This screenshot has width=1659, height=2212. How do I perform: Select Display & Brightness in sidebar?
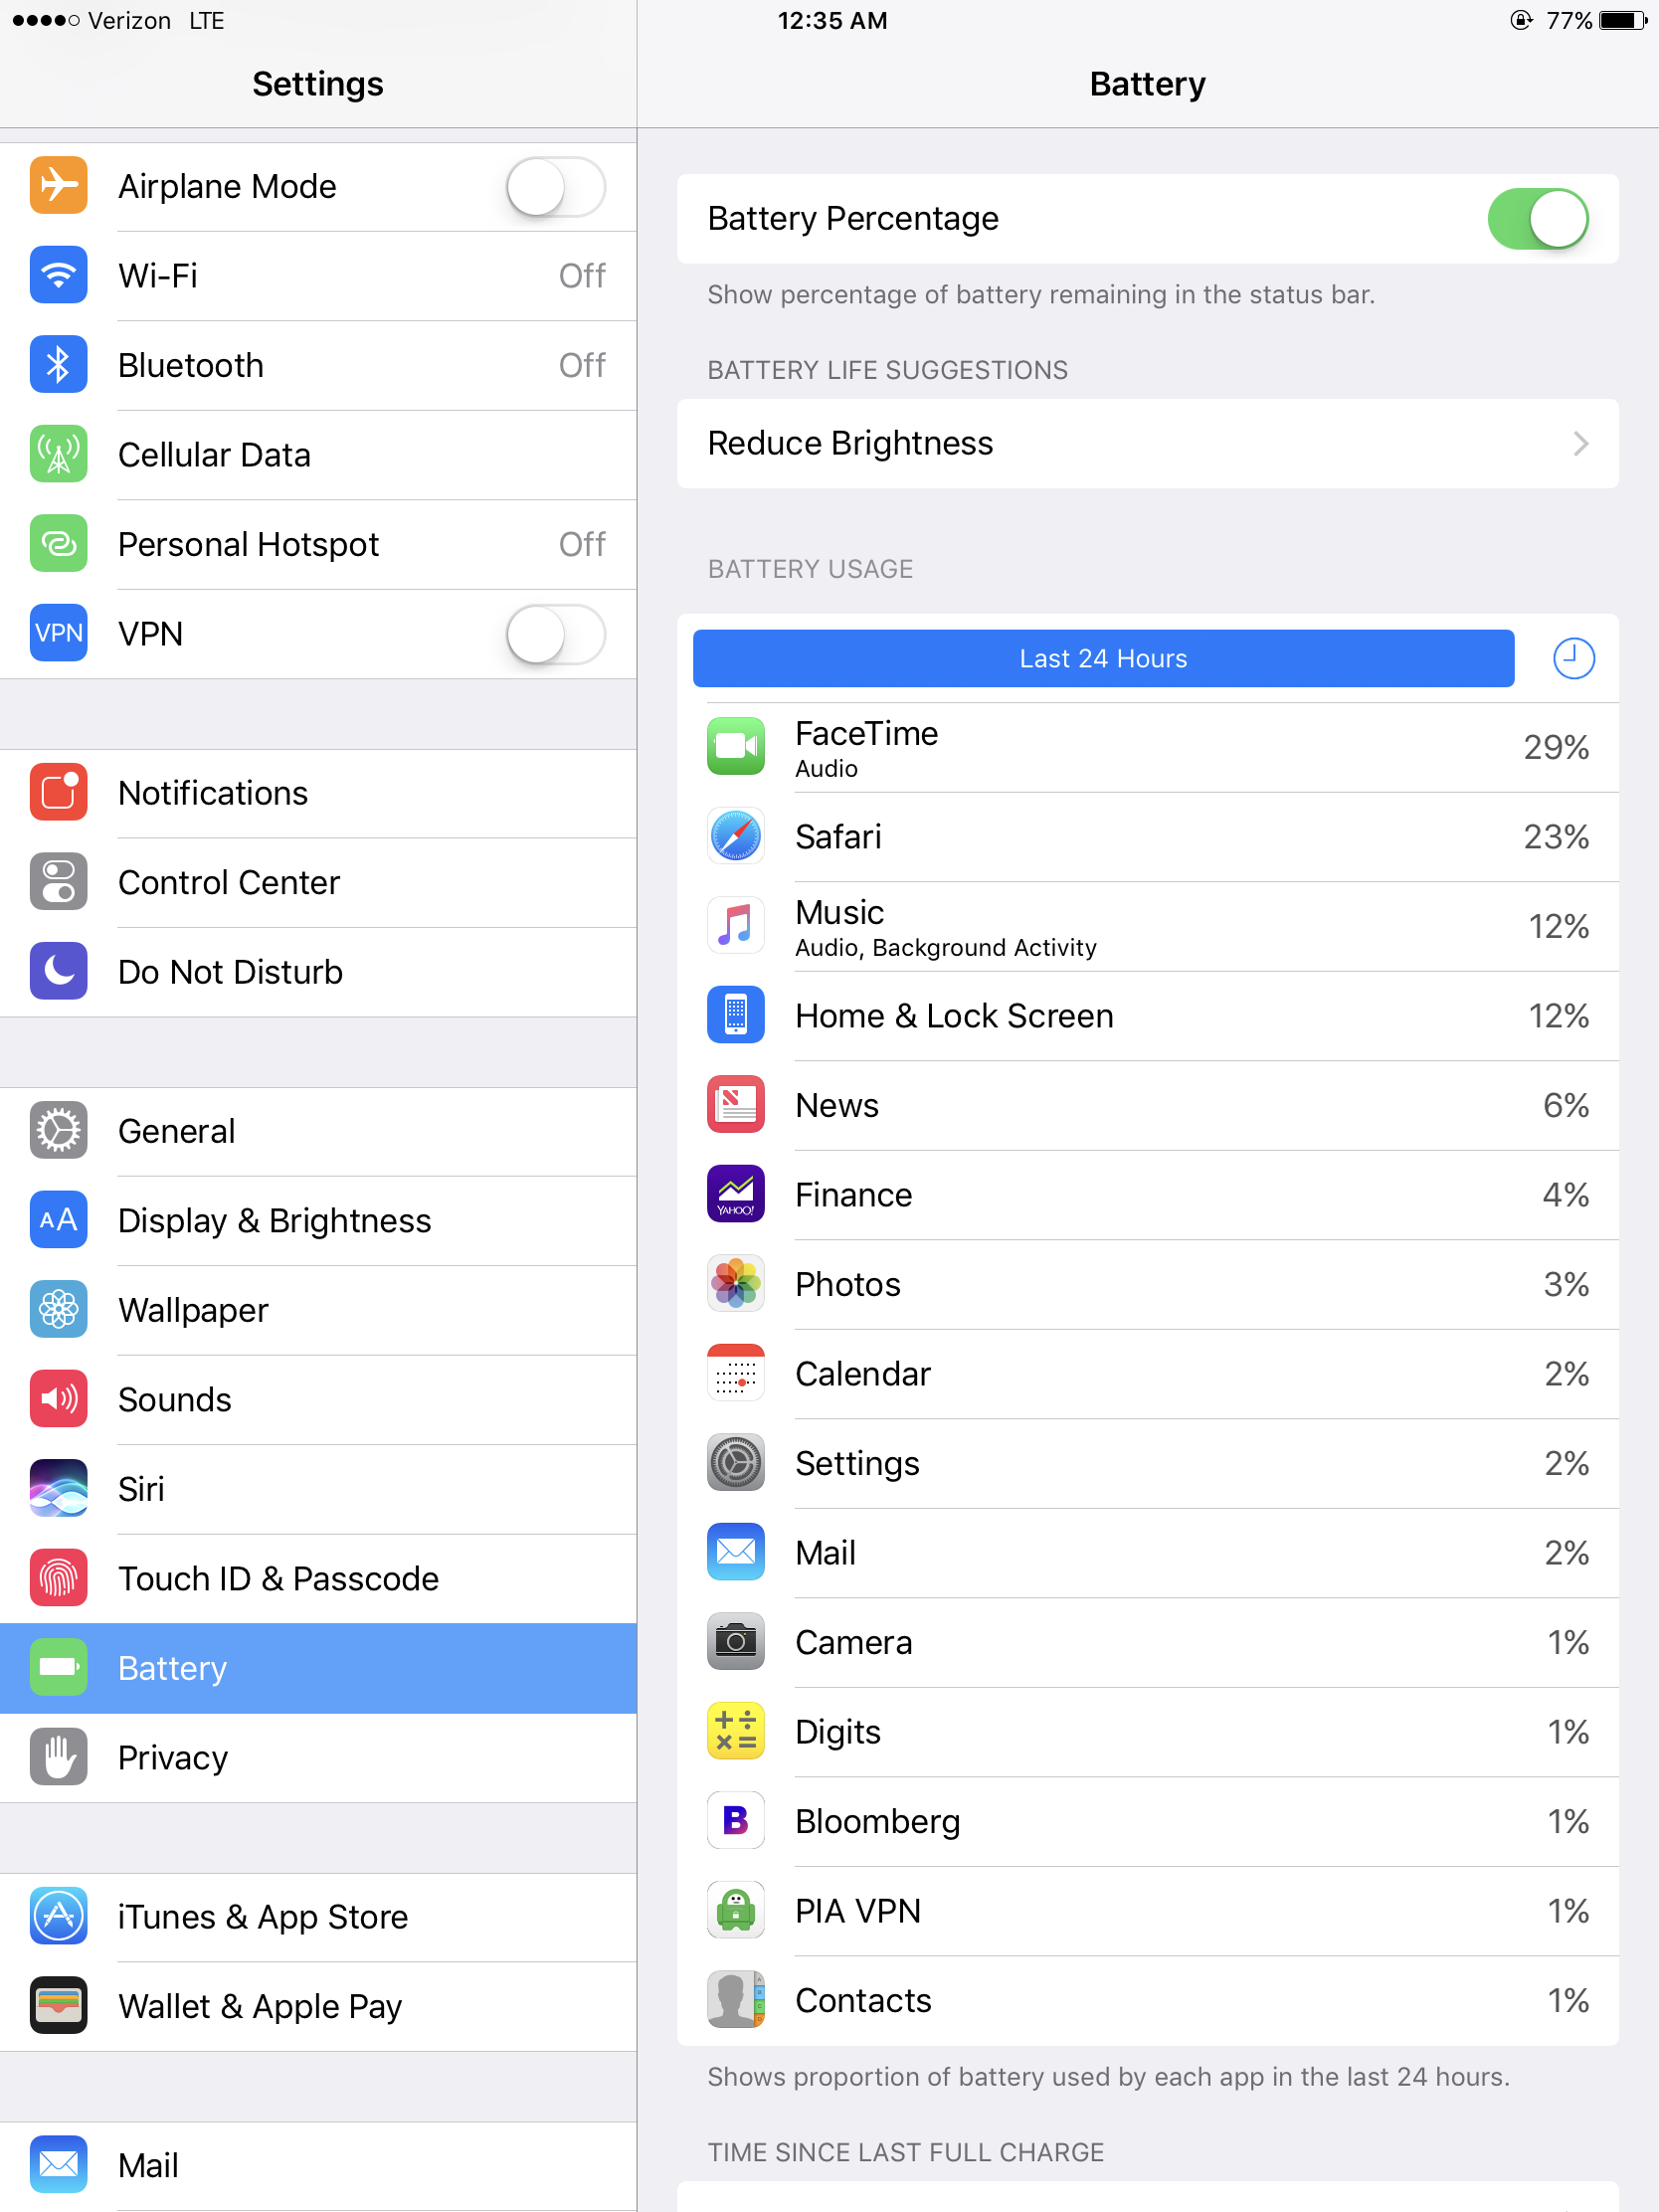318,1221
